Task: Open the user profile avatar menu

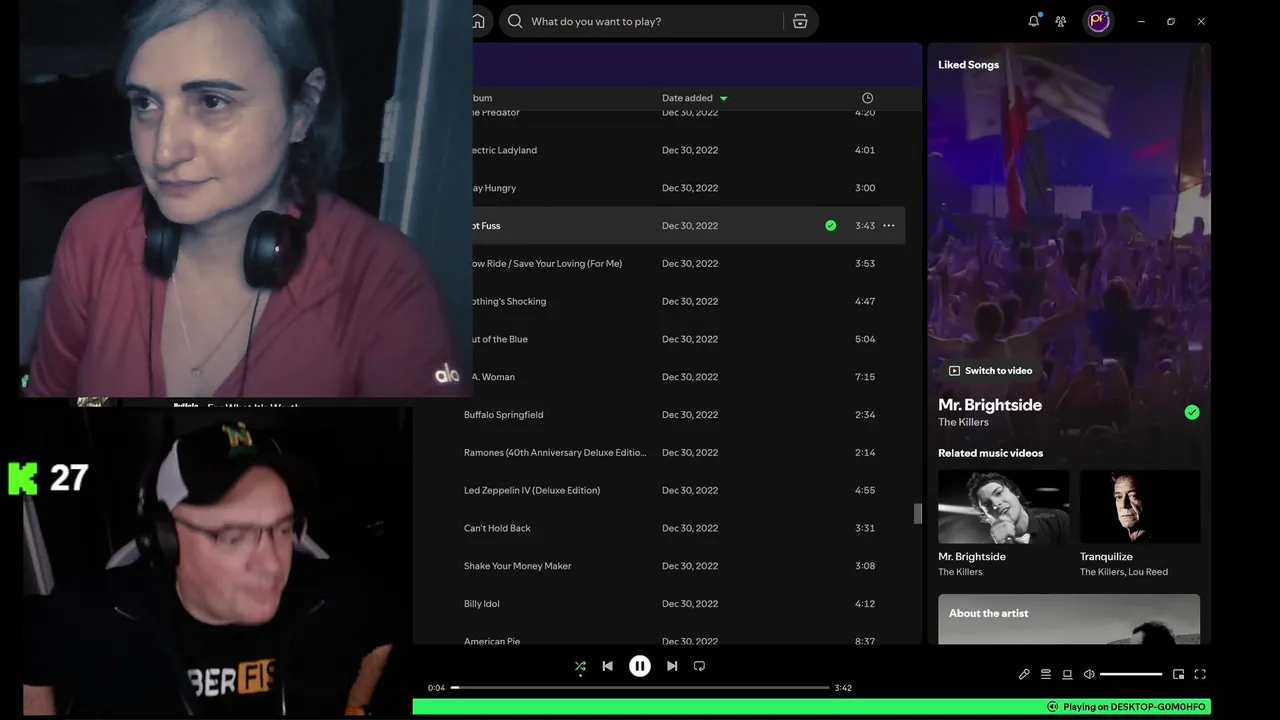Action: (x=1099, y=21)
